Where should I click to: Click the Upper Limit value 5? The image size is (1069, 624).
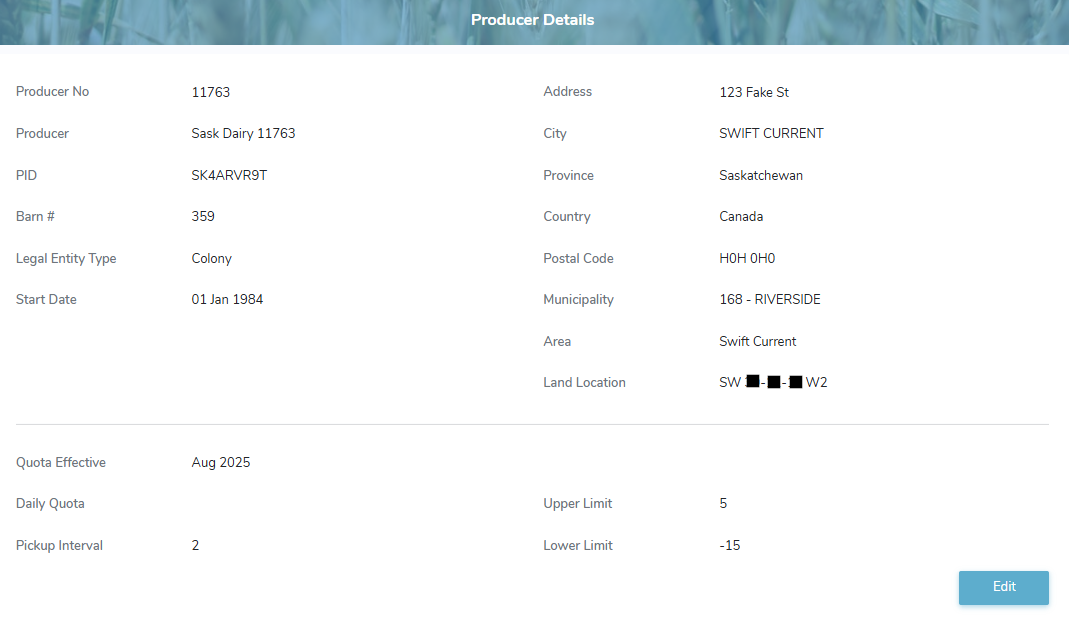point(723,503)
